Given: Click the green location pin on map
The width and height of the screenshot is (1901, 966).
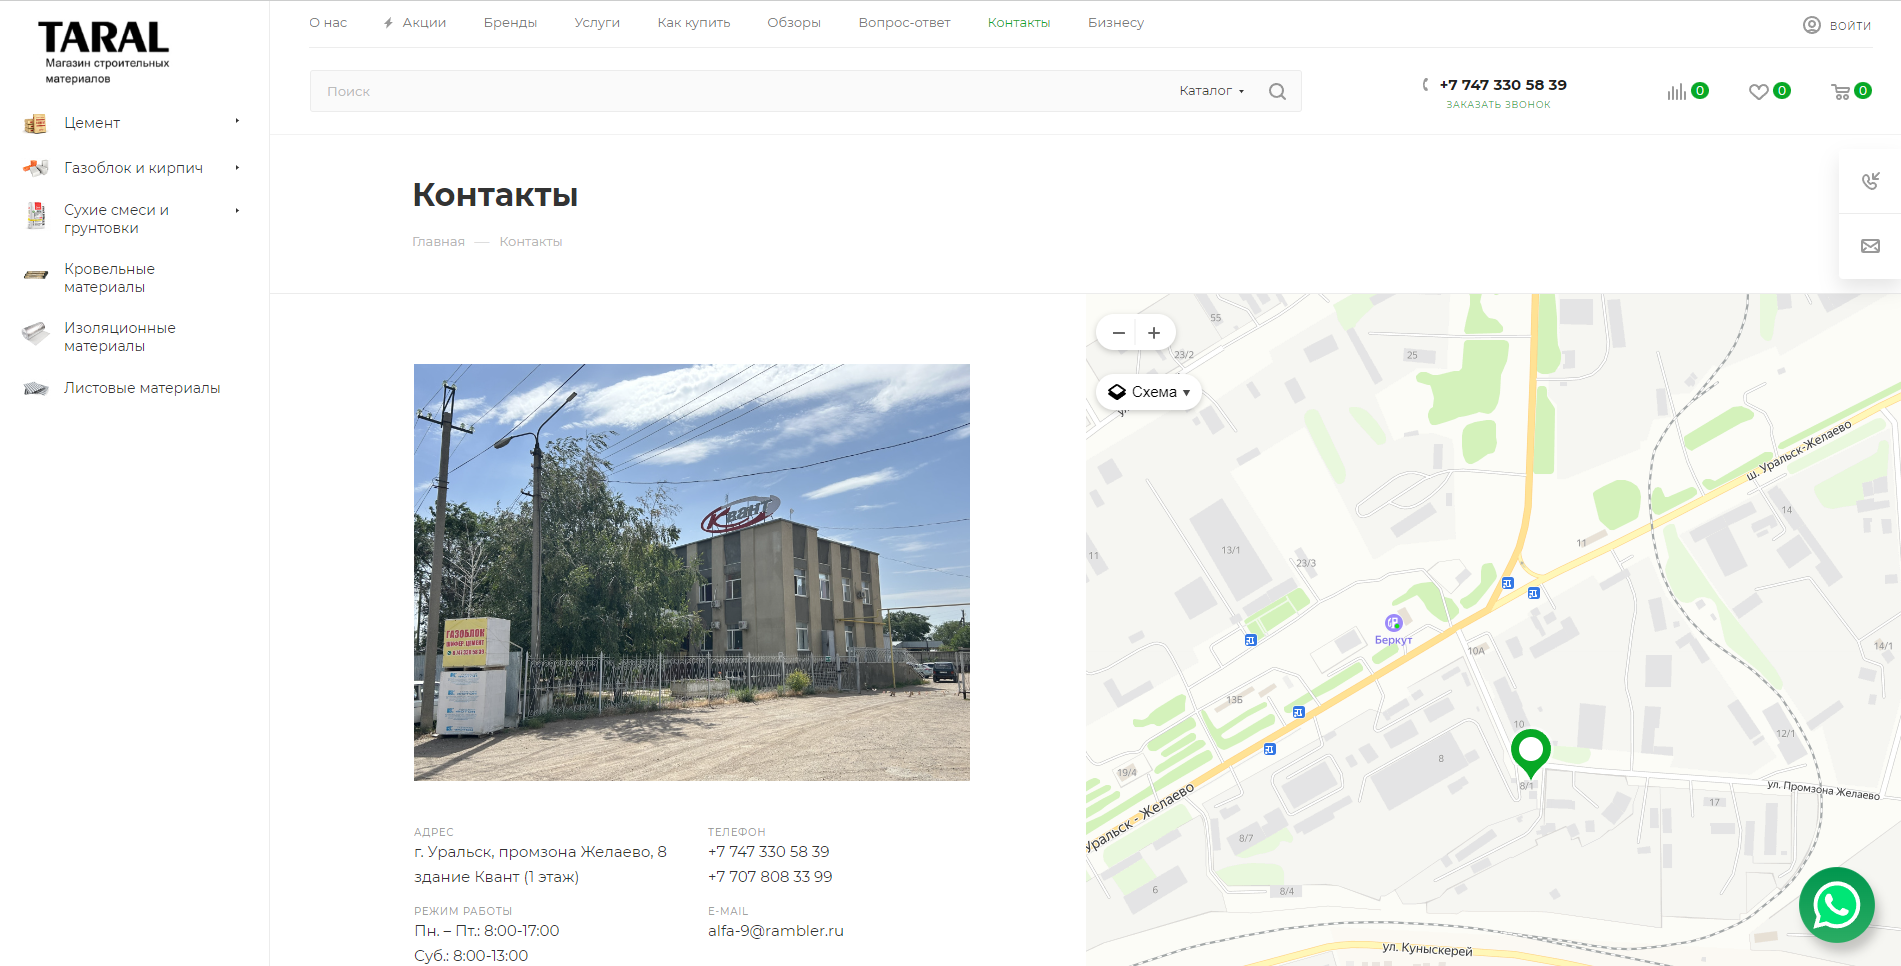Looking at the screenshot, I should click(x=1530, y=752).
